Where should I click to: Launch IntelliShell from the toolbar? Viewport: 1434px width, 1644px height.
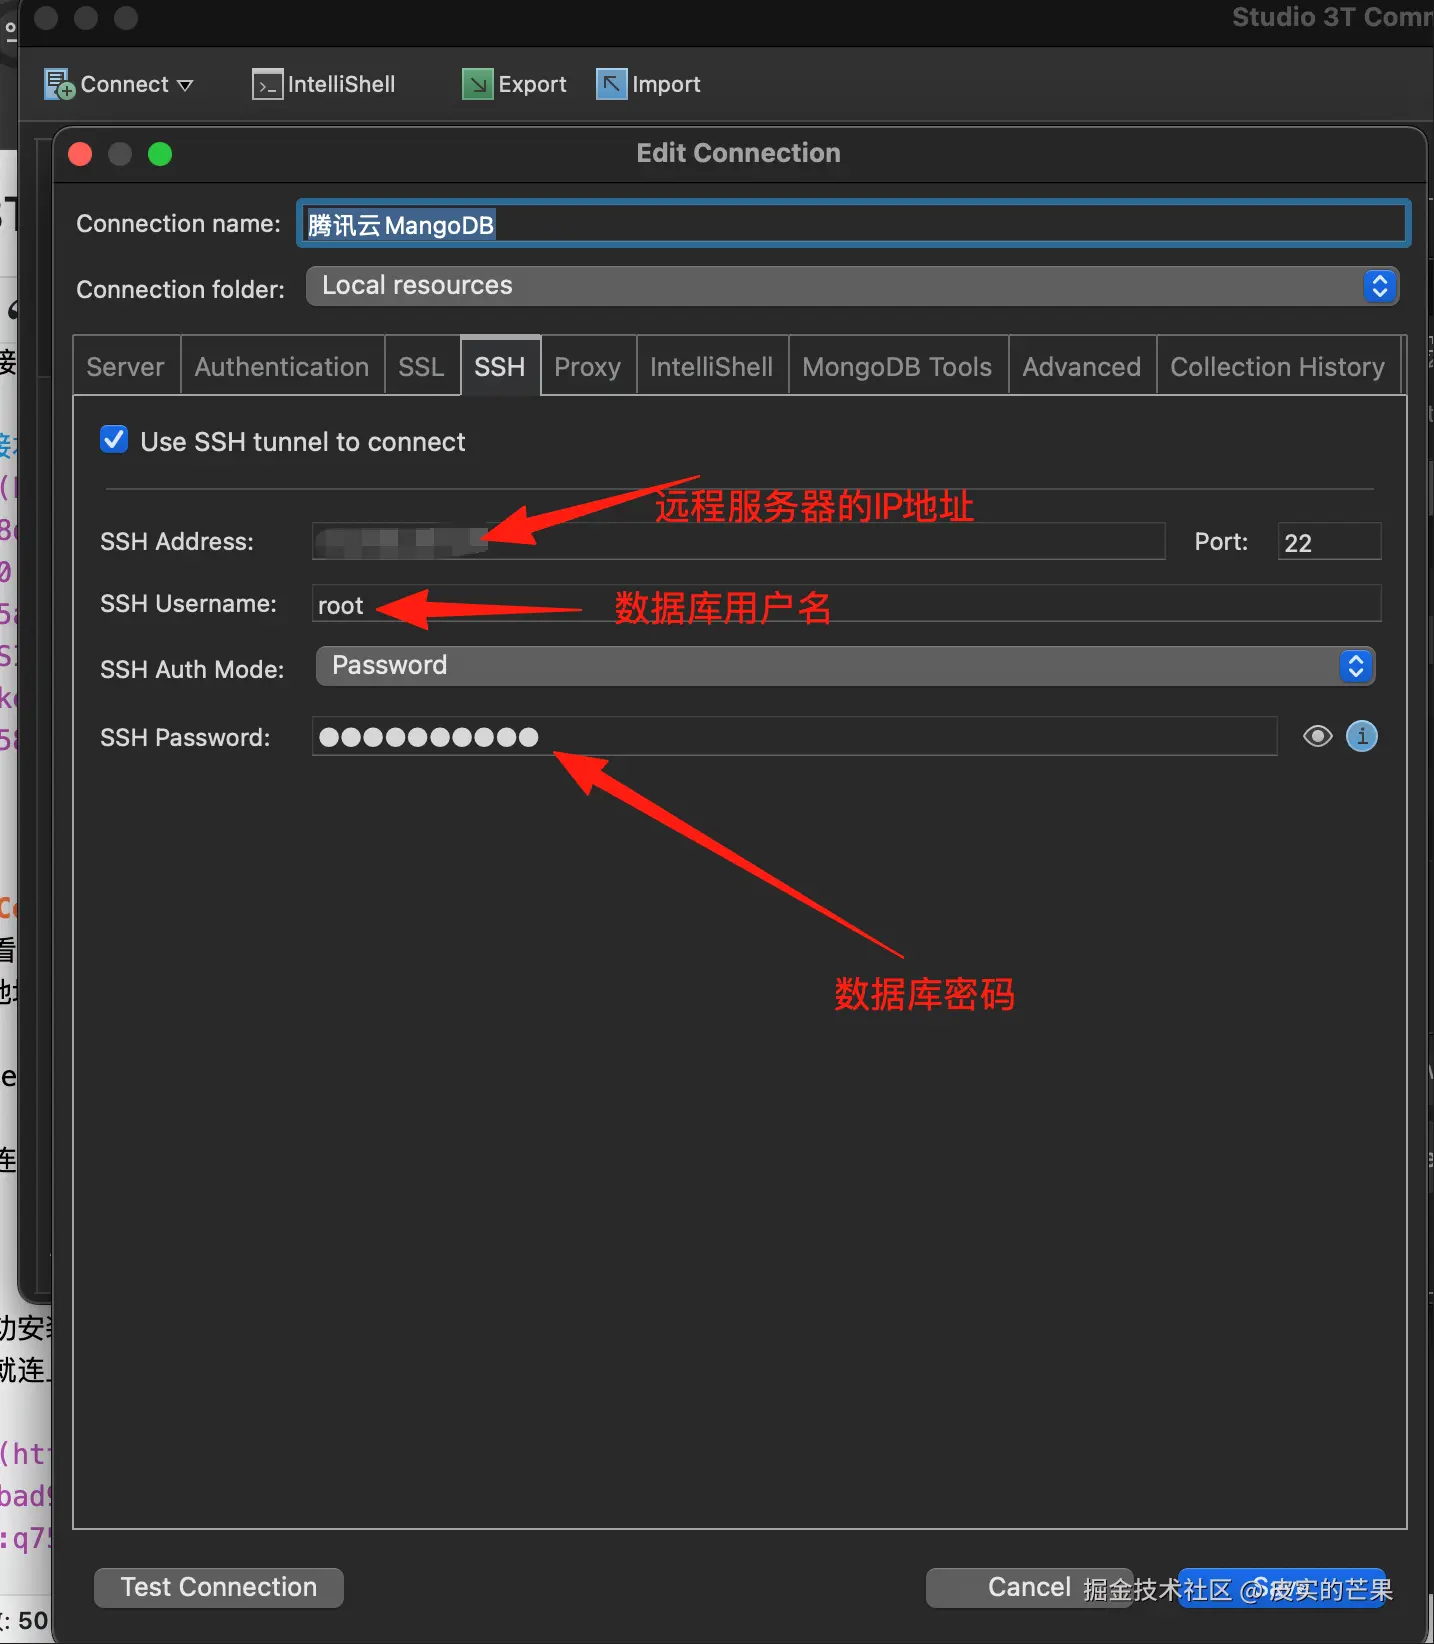(x=324, y=85)
